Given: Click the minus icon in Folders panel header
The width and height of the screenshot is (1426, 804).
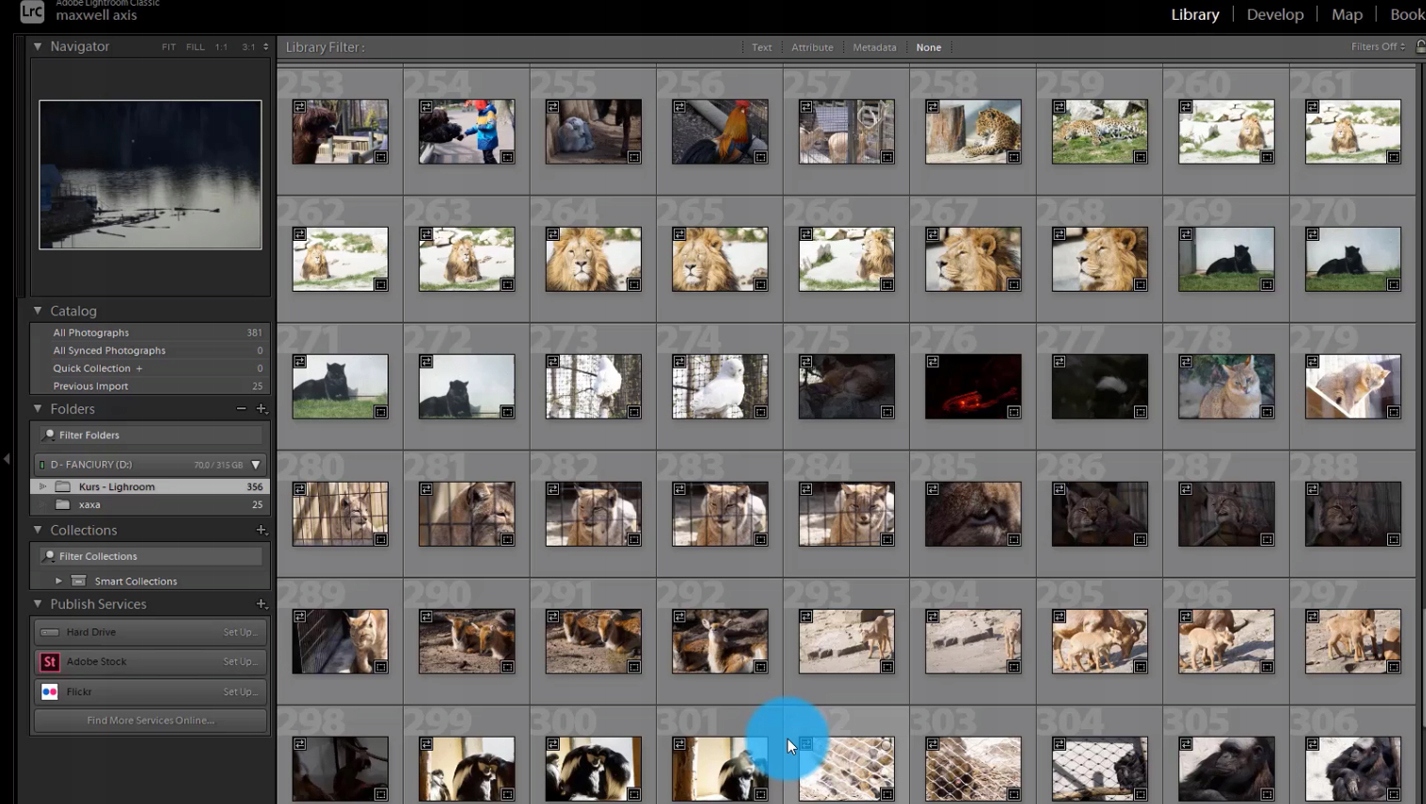Looking at the screenshot, I should [x=241, y=409].
